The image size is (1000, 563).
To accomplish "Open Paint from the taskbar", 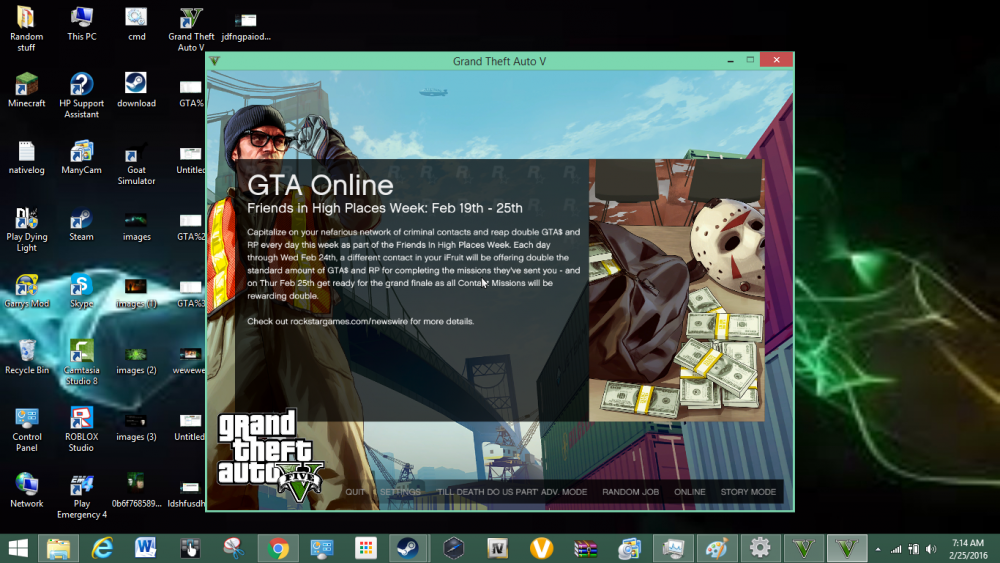I will (x=716, y=548).
